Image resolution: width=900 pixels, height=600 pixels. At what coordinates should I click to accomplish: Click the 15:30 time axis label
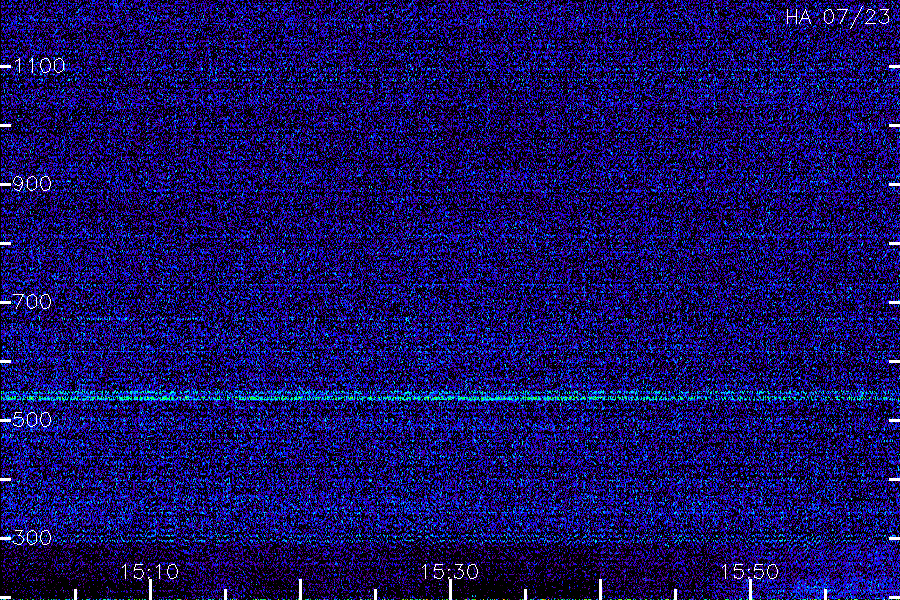click(450, 572)
